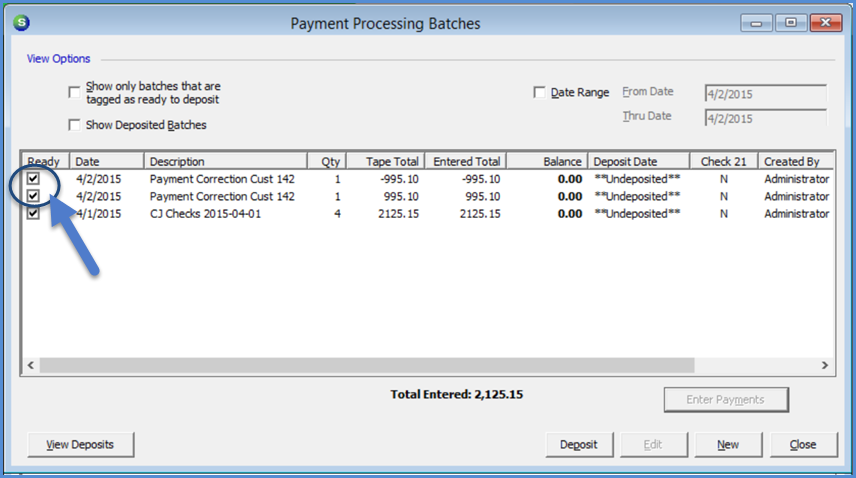Toggle Show only batches tagged ready to deposit

click(x=74, y=92)
